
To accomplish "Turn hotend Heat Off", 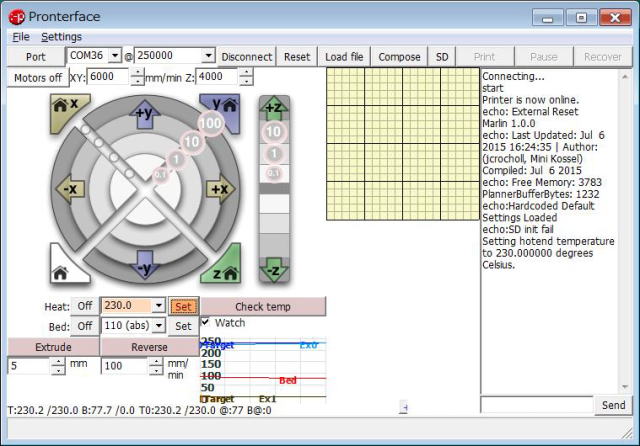I will tap(85, 306).
